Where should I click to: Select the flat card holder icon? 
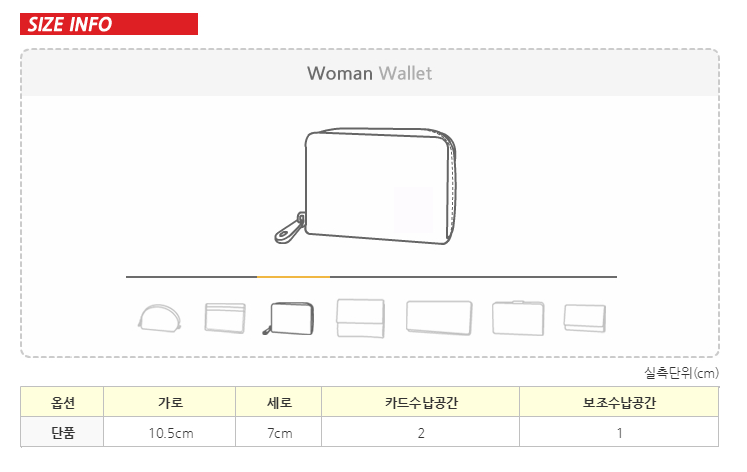pyautogui.click(x=225, y=317)
